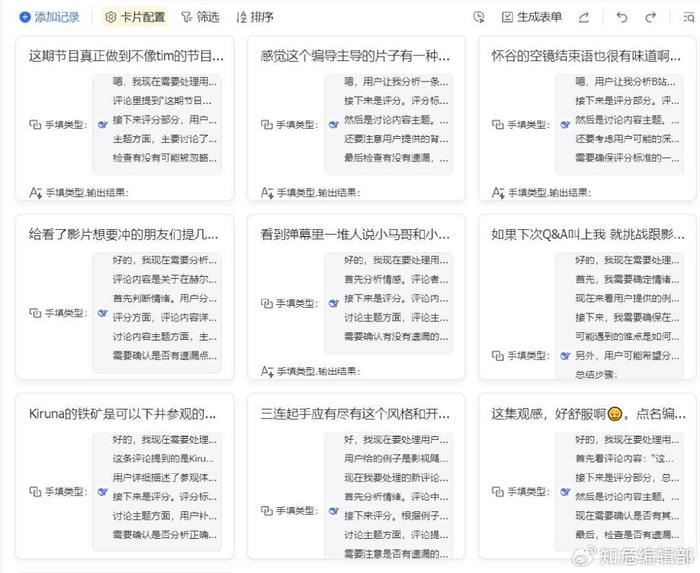
Task: Click line 嗯，用户让我分析一条 in second card
Action: 396,82
